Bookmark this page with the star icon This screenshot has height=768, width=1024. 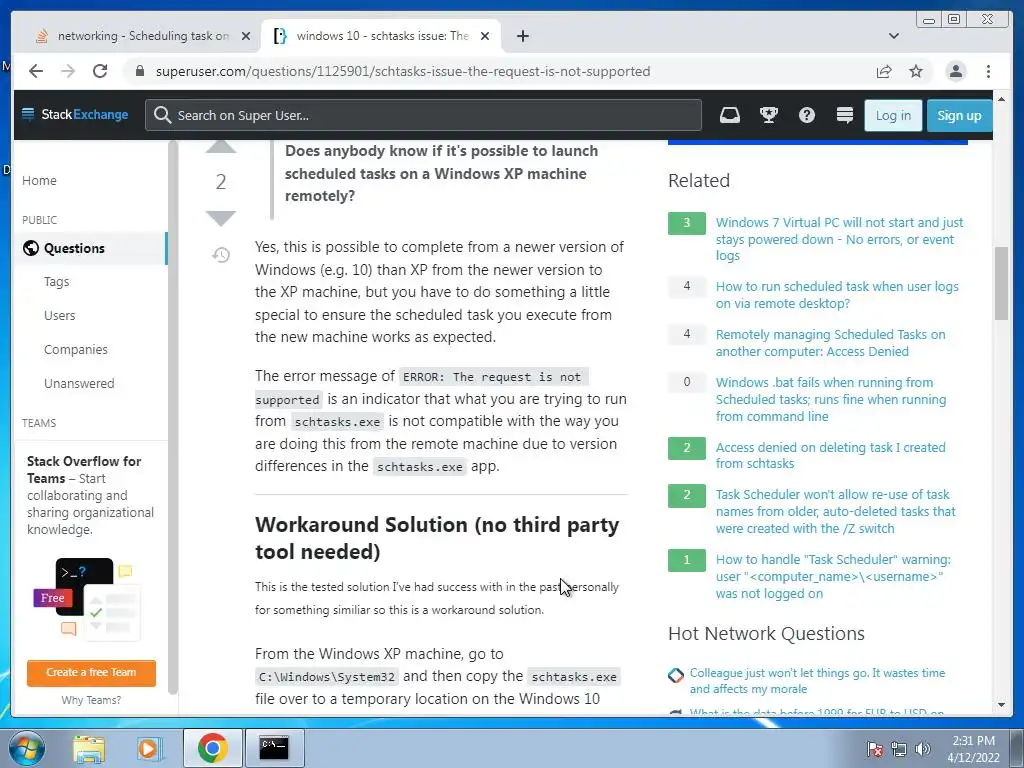(x=916, y=71)
